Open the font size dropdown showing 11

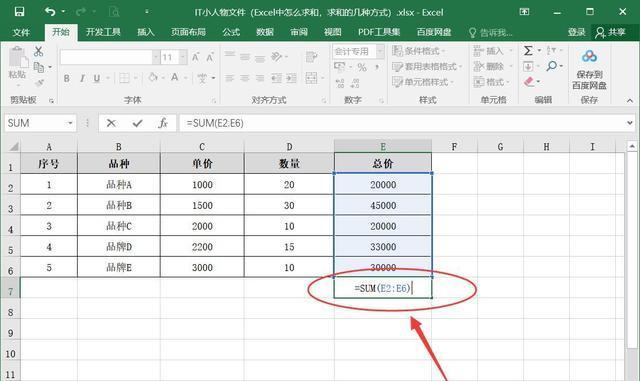point(183,57)
